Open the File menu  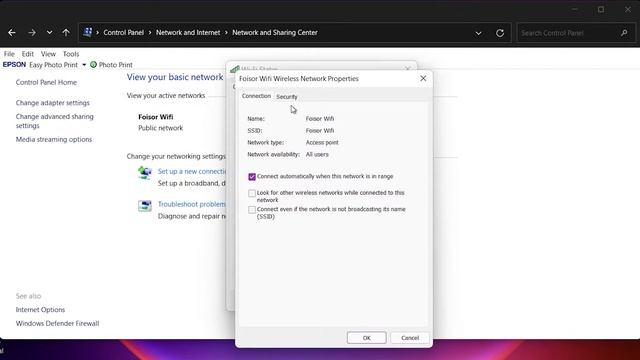(9, 54)
